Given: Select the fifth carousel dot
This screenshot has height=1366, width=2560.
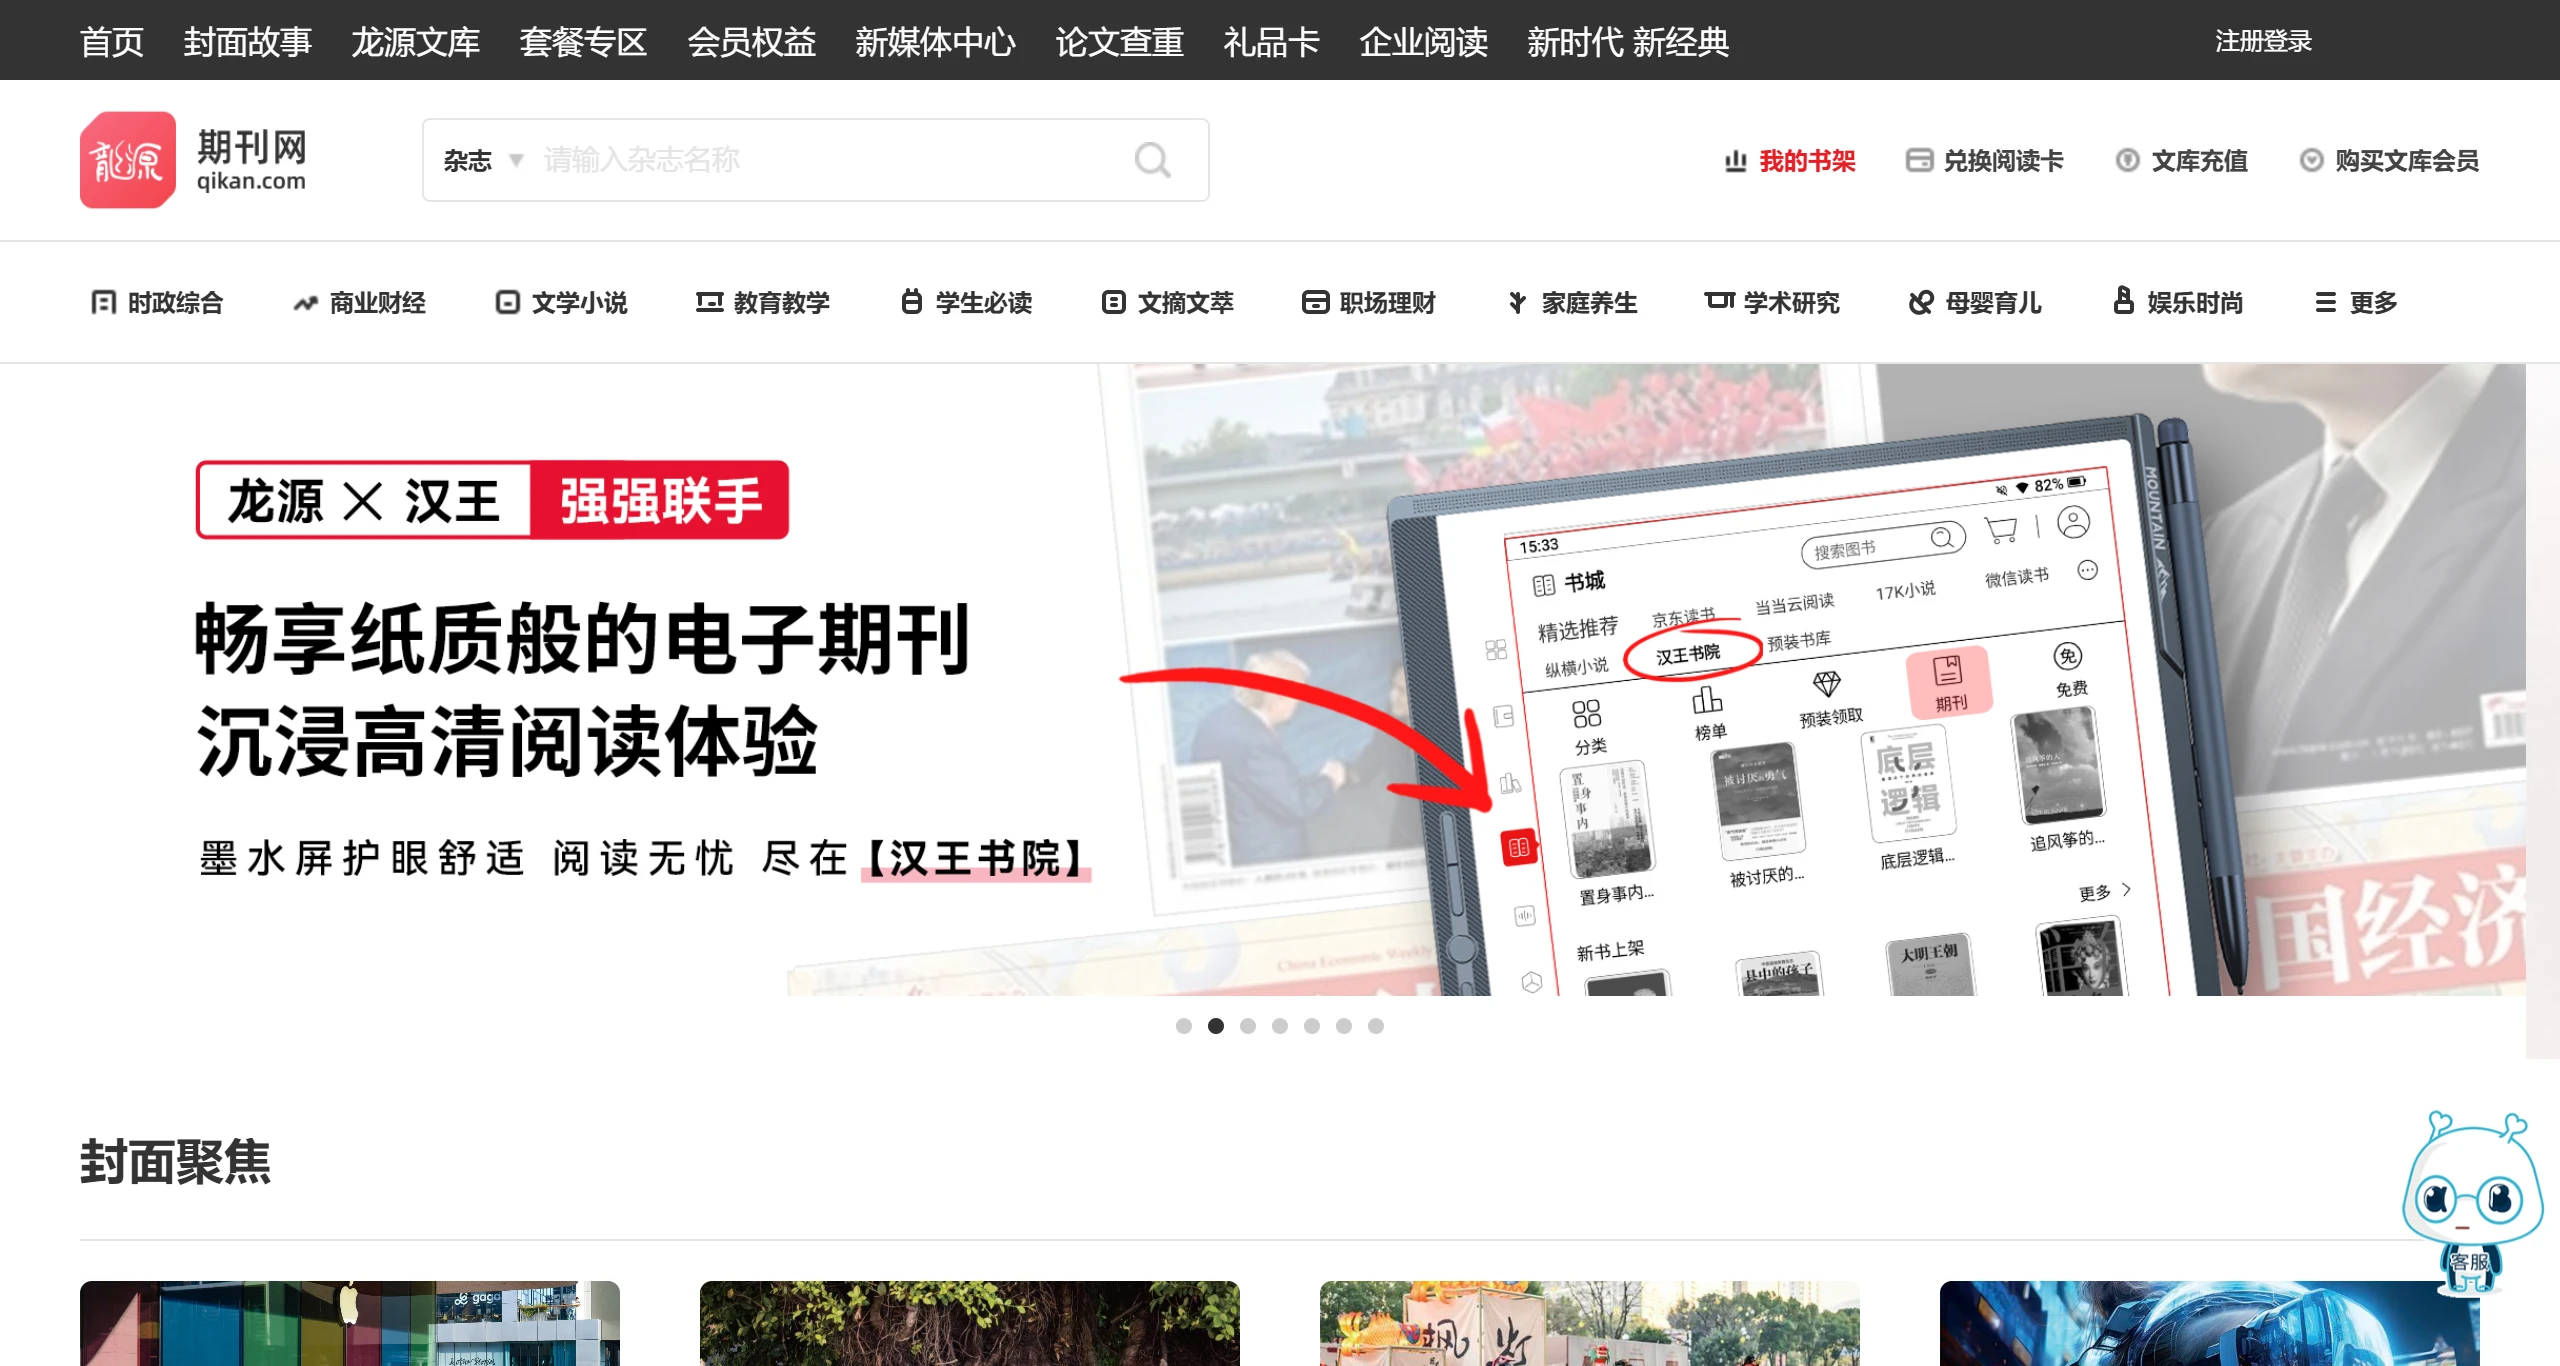Looking at the screenshot, I should (x=1312, y=1026).
